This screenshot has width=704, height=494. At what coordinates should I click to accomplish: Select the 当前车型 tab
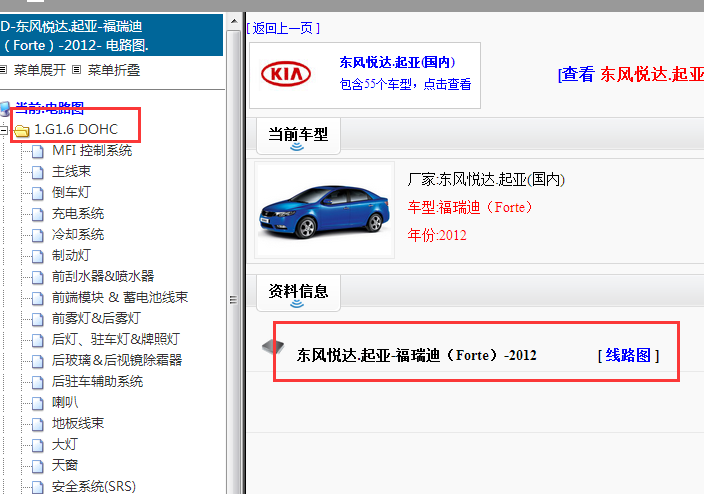pyautogui.click(x=298, y=136)
